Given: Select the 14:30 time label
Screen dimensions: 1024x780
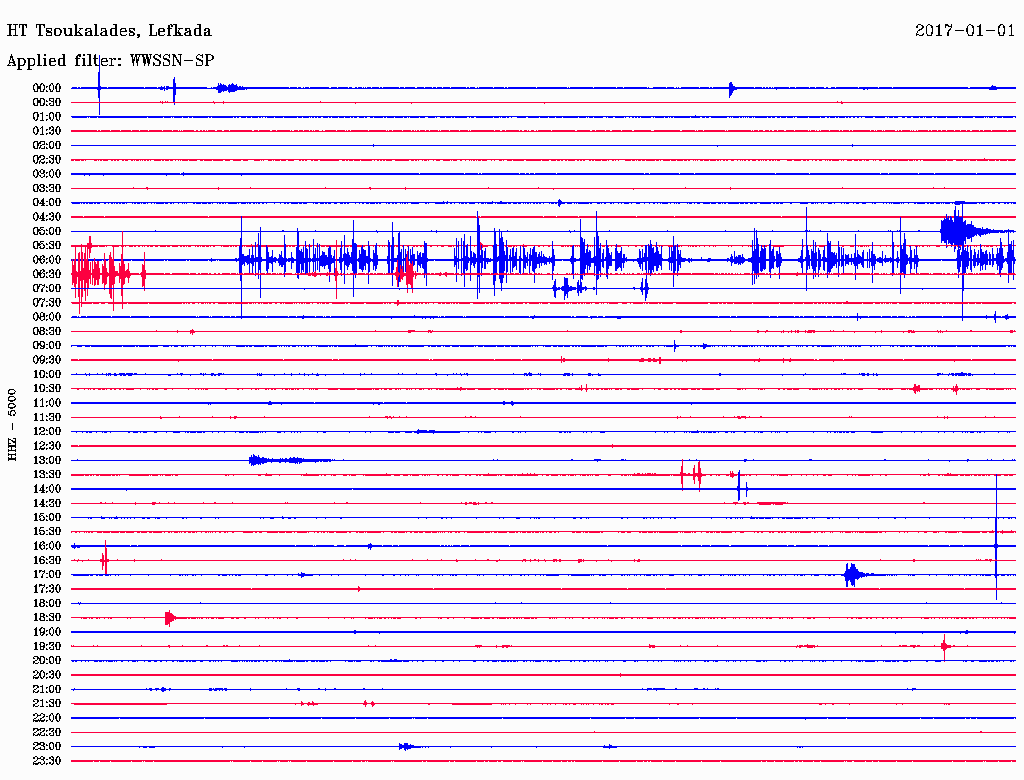Looking at the screenshot, I should point(46,504).
